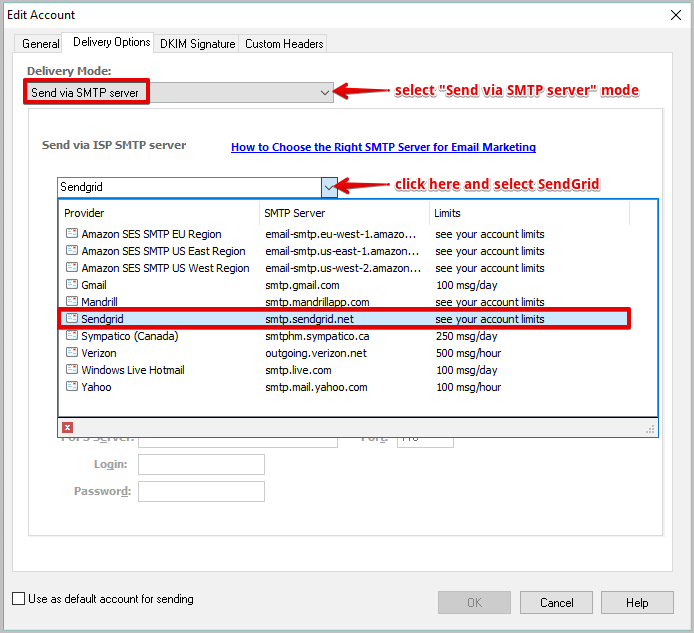Select Yahoo from the provider list
Image resolution: width=694 pixels, height=633 pixels.
pyautogui.click(x=344, y=387)
